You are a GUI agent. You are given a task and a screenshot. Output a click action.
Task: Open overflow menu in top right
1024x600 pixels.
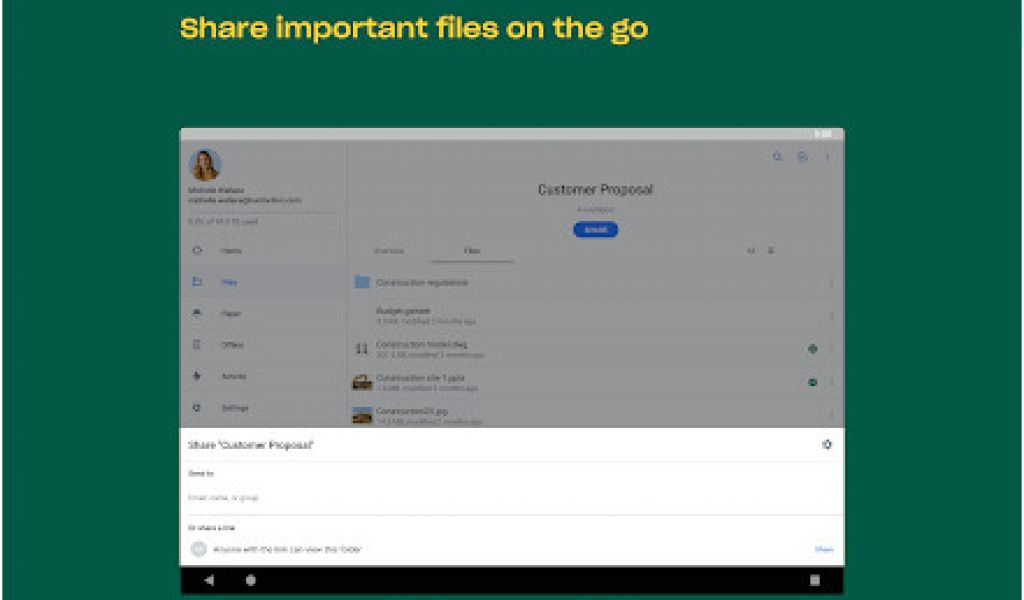coord(827,157)
